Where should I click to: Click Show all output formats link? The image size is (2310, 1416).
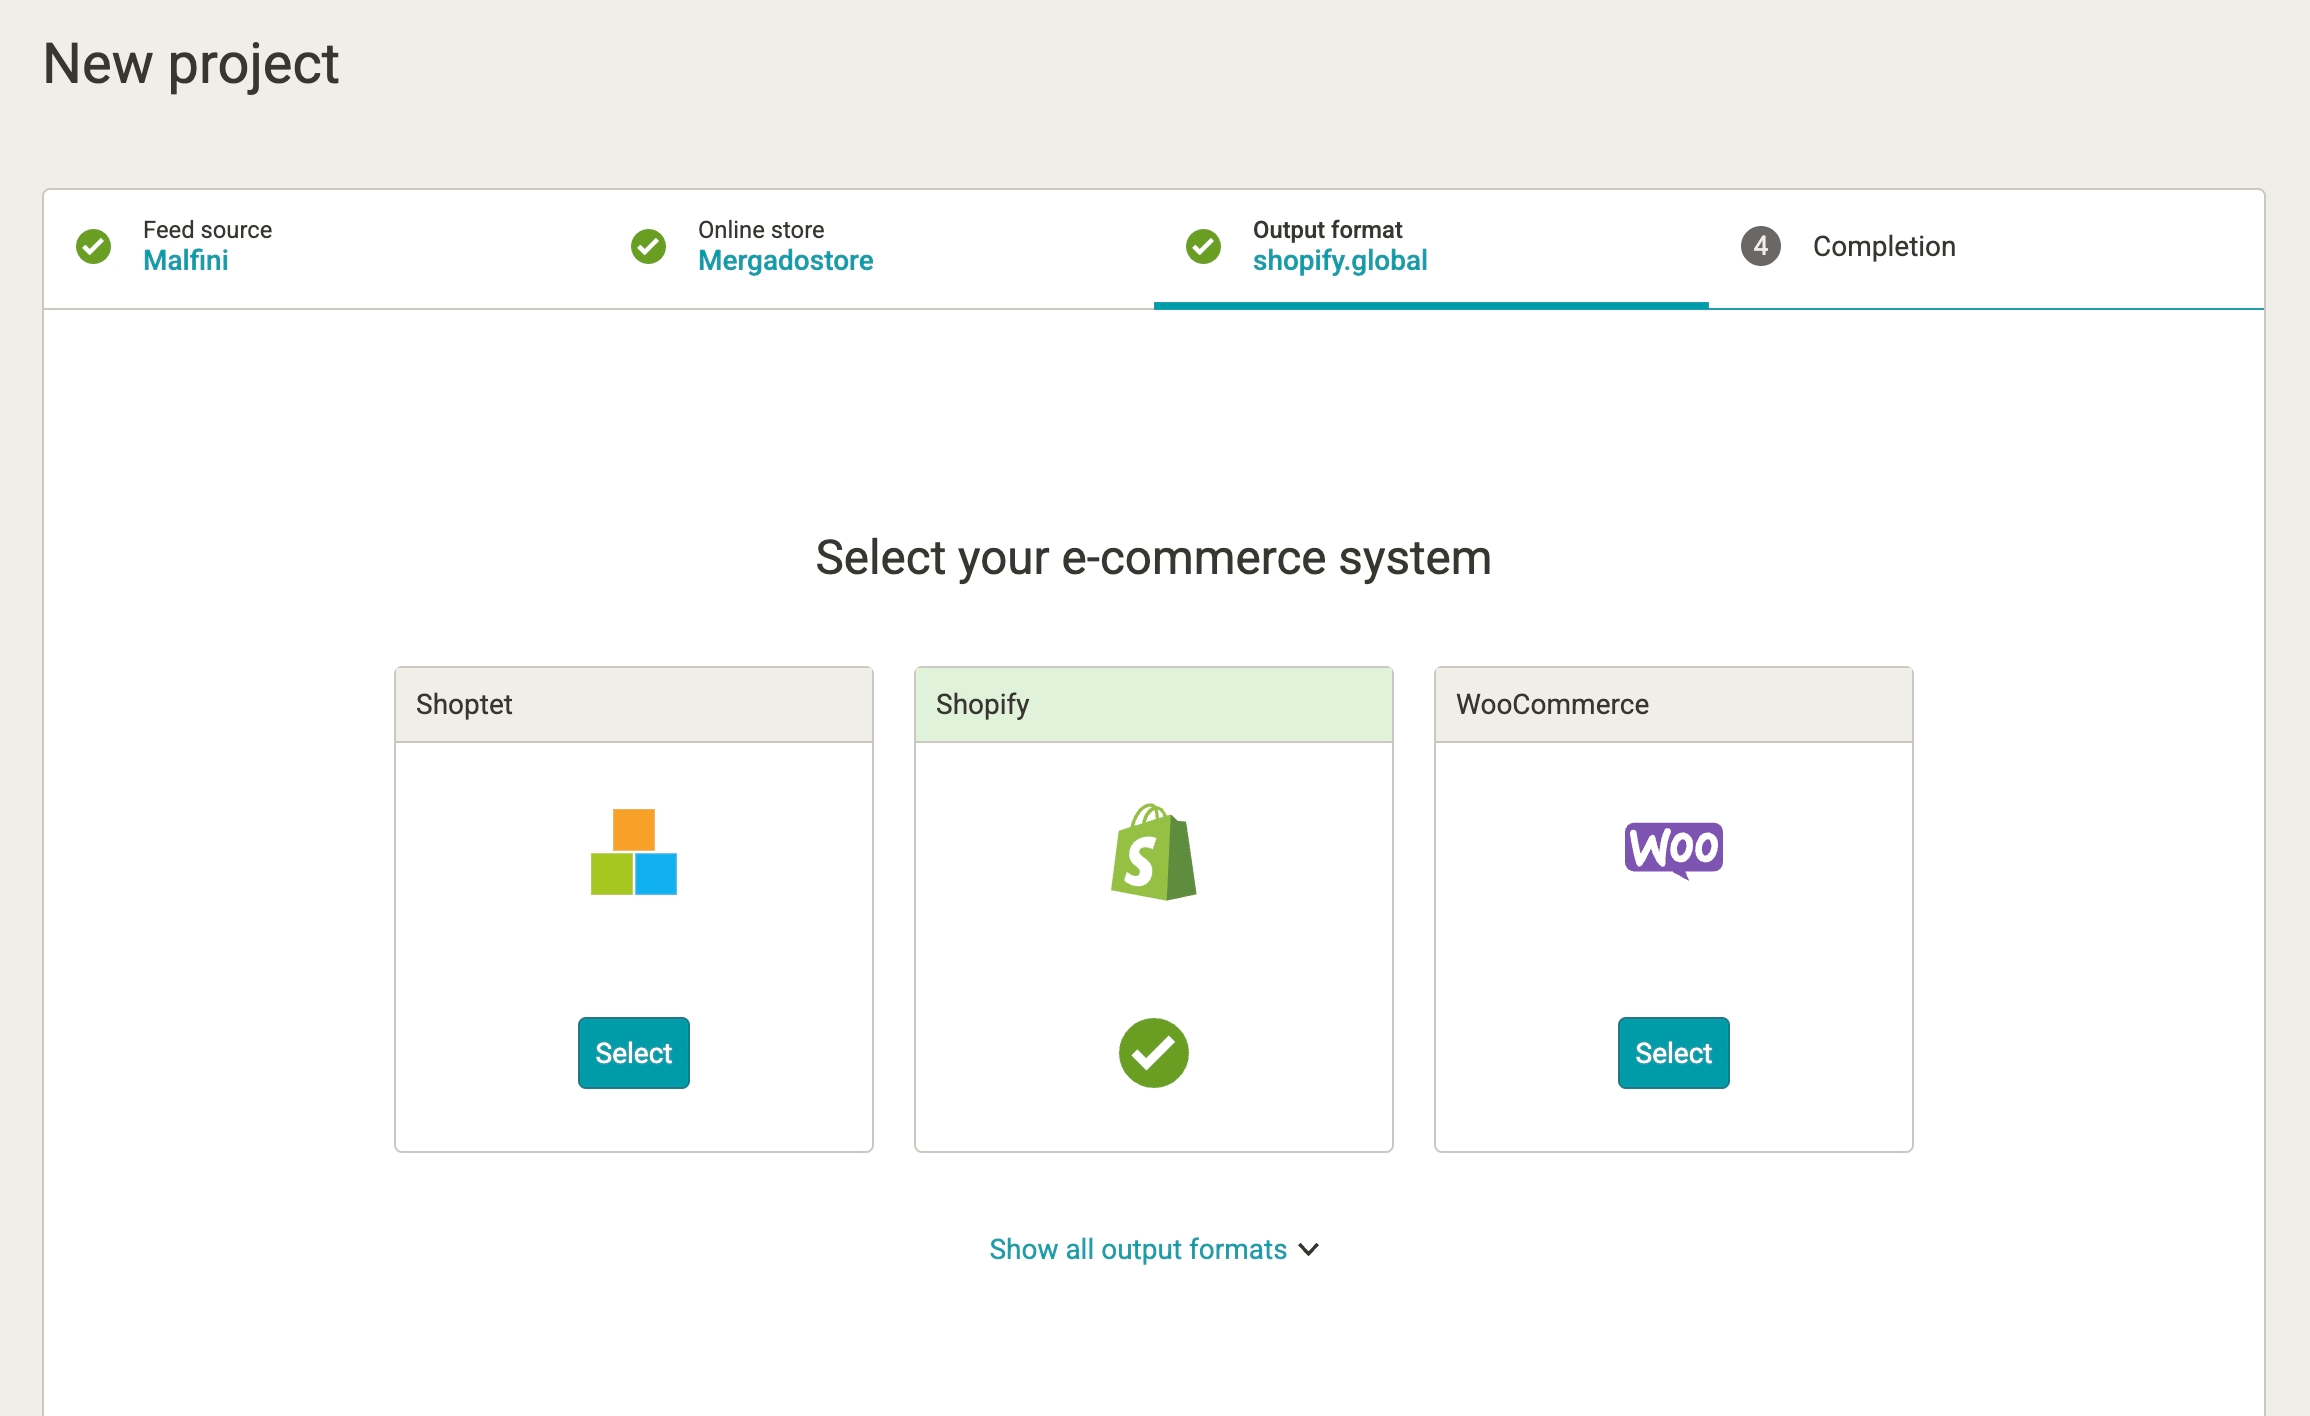1138,1250
